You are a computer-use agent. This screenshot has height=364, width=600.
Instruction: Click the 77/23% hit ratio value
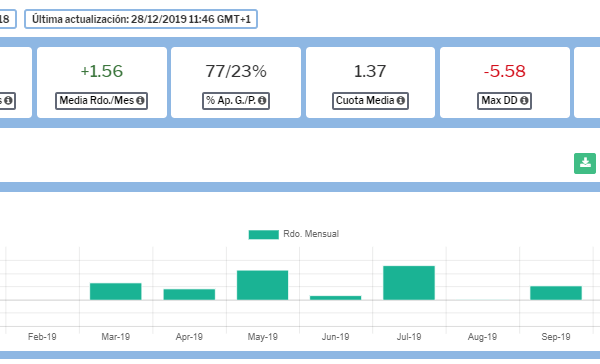click(x=236, y=71)
